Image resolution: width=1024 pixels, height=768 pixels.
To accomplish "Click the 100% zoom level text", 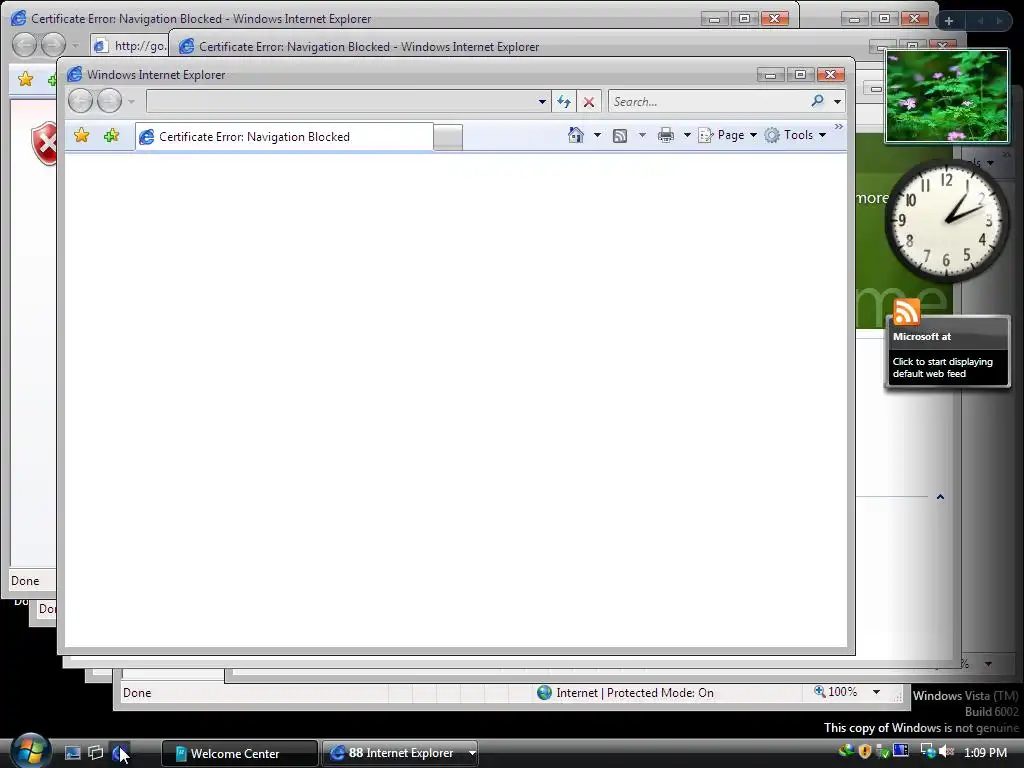I will pos(842,692).
